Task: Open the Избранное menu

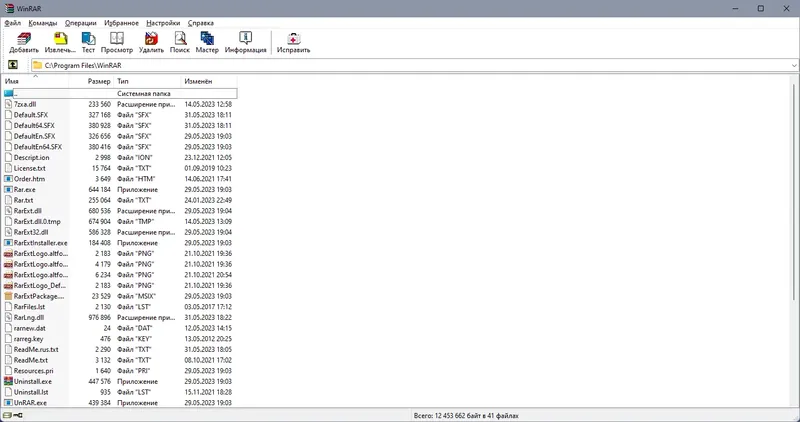Action: tap(121, 23)
